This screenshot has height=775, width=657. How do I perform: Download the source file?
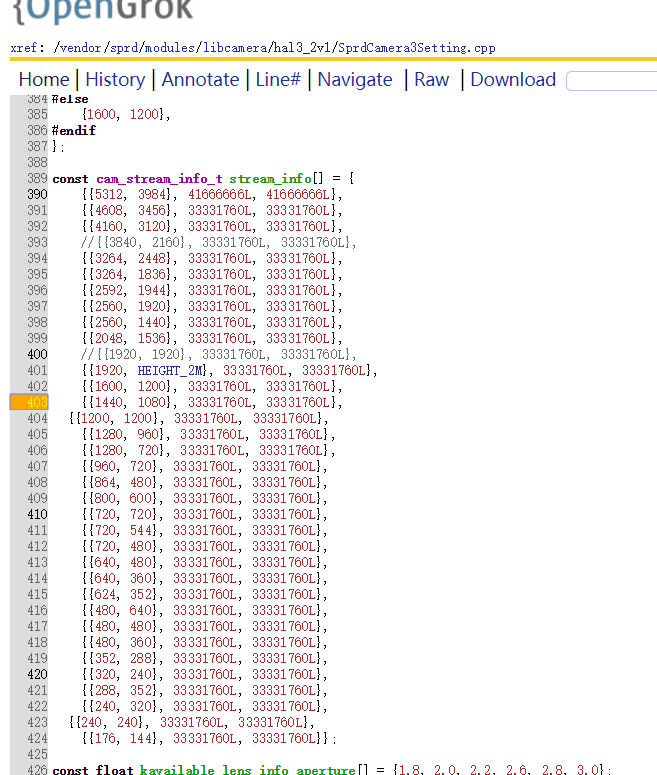(x=513, y=80)
